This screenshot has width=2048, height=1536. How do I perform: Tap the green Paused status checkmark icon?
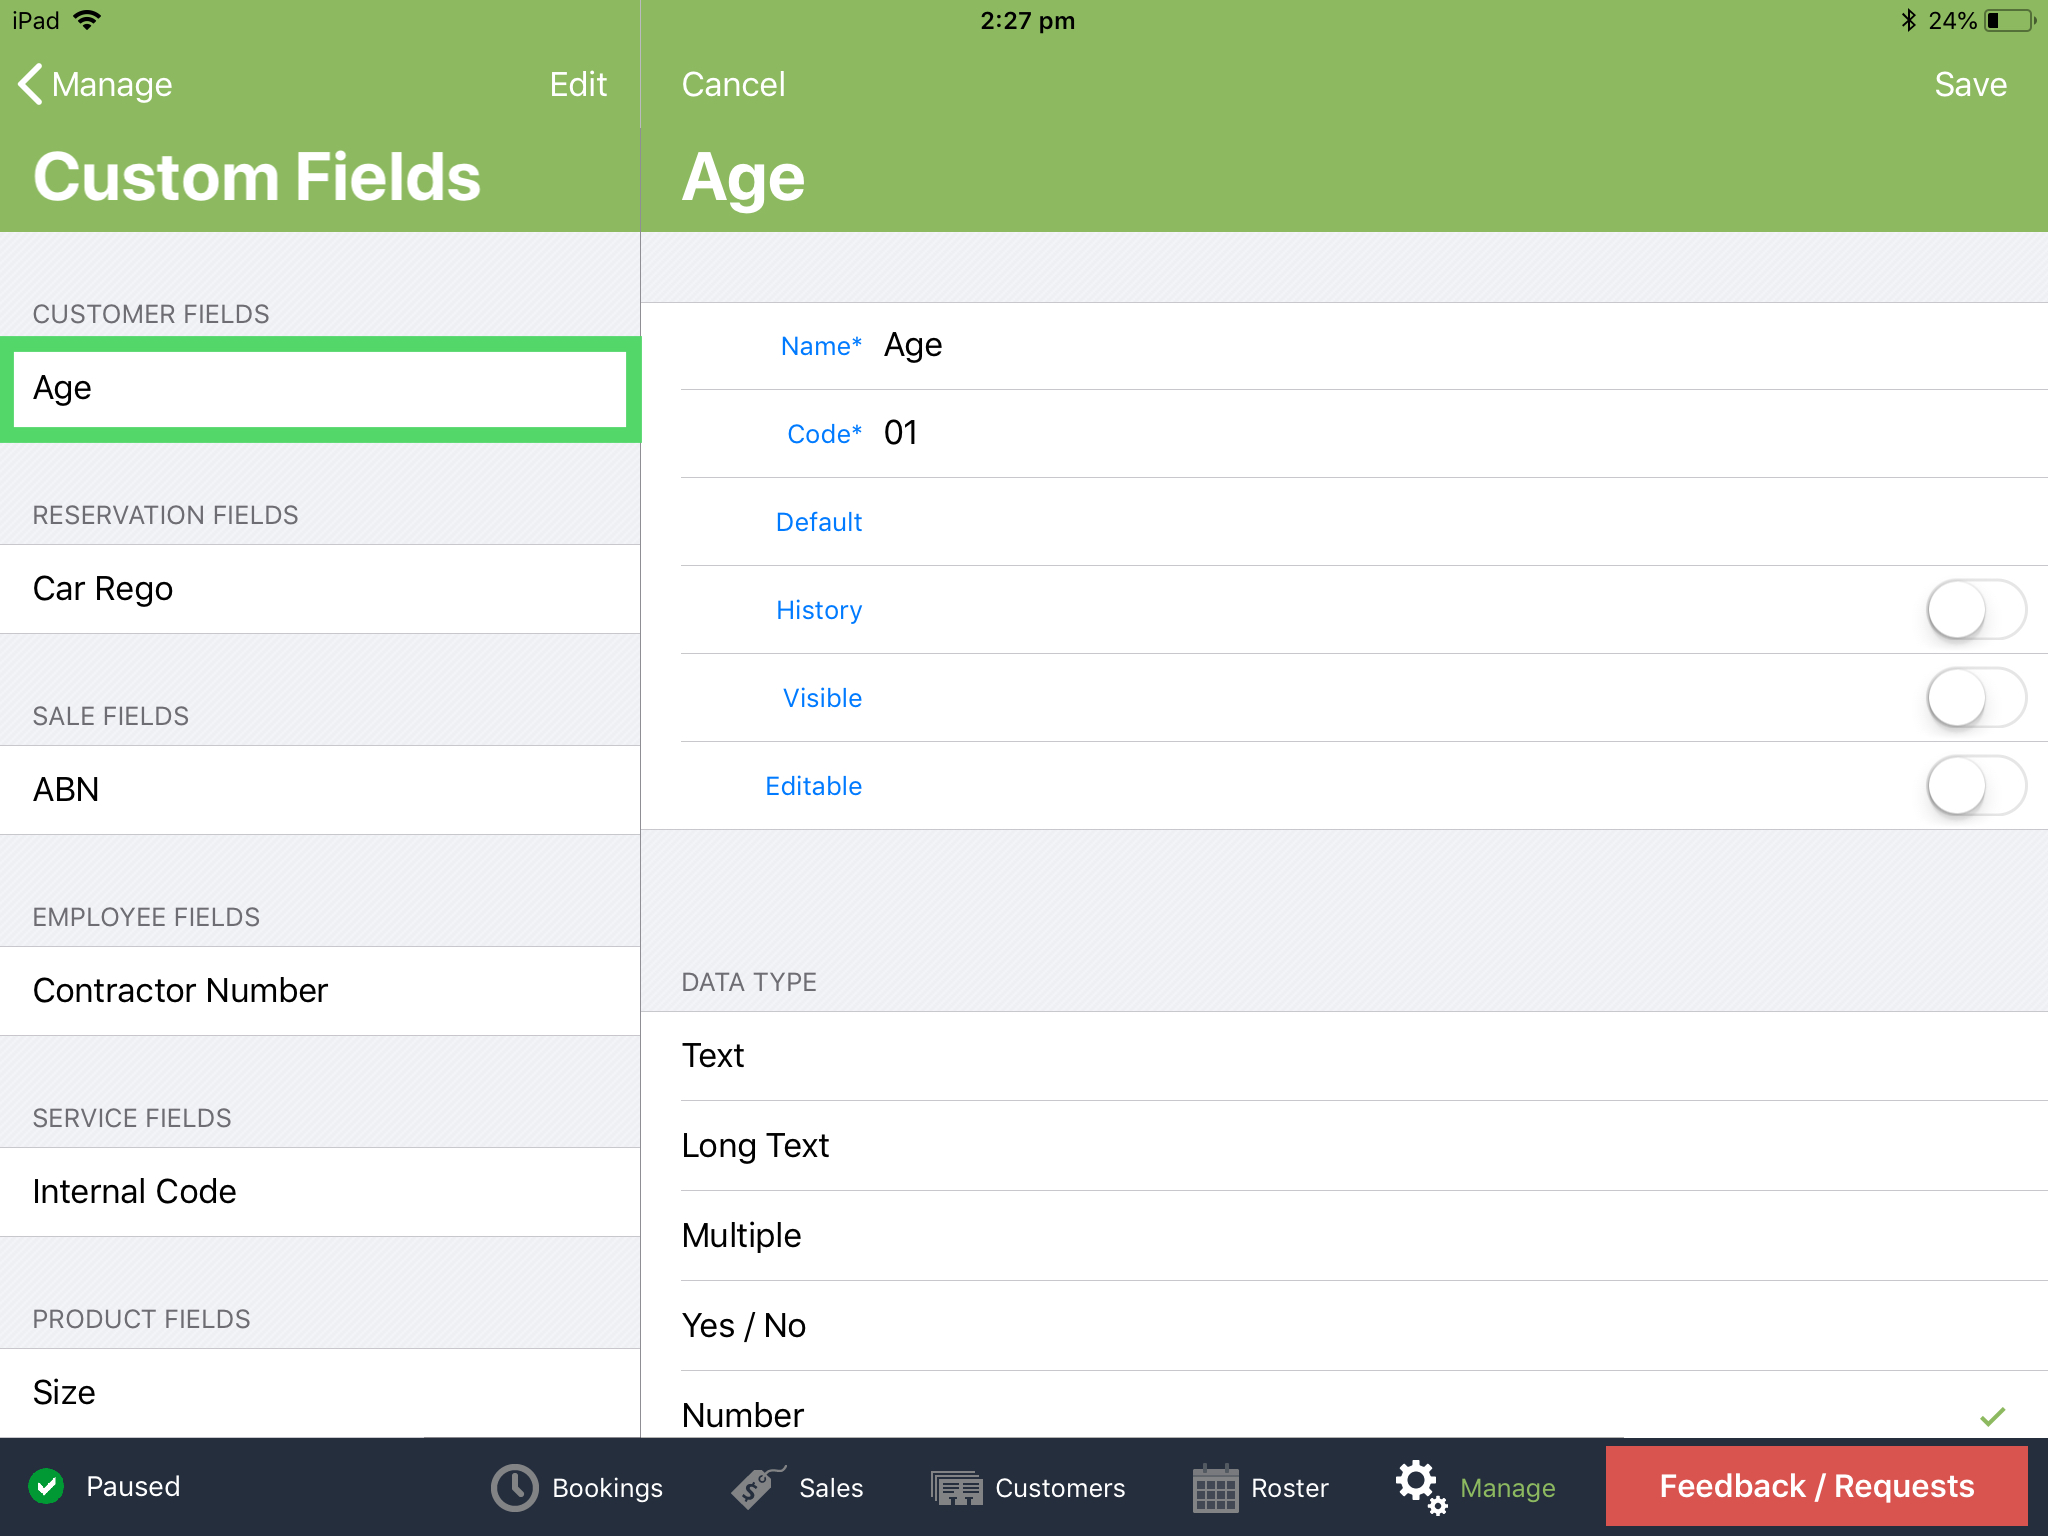(46, 1486)
